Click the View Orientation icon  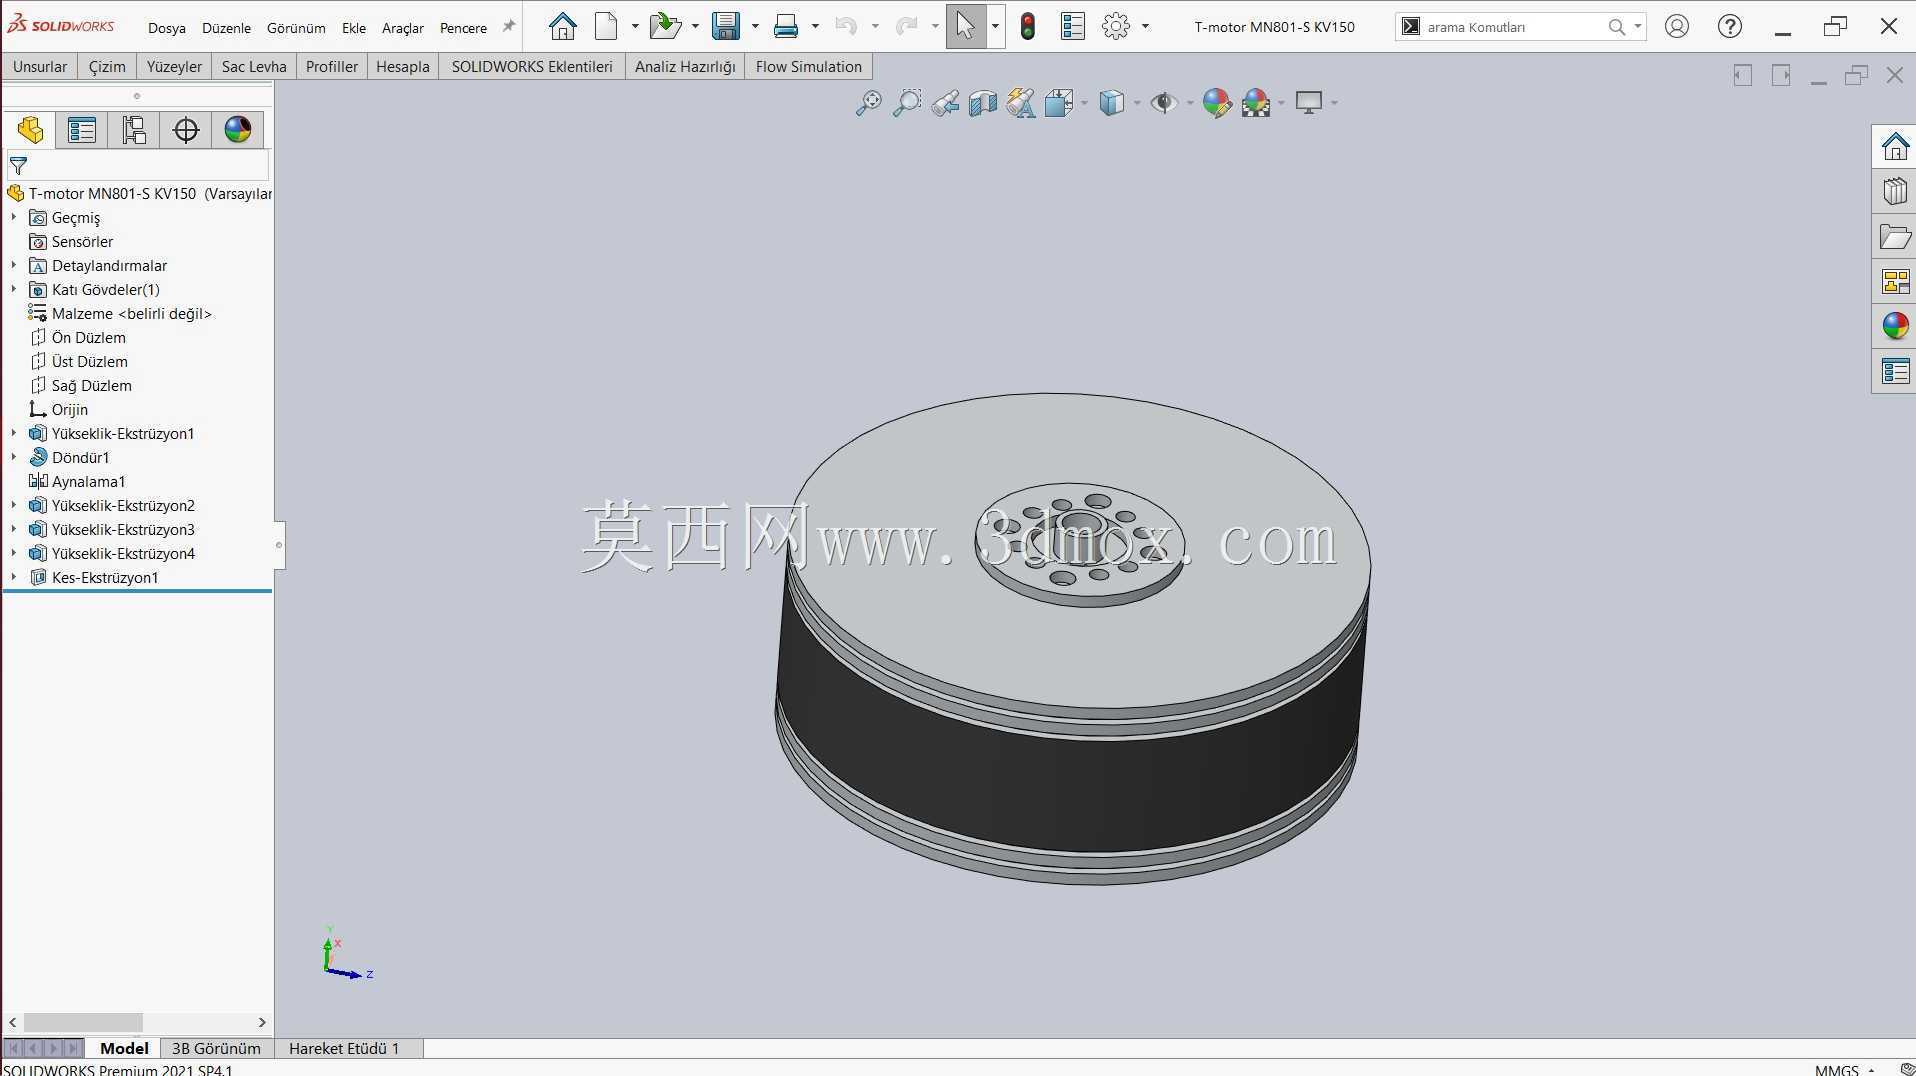coord(1059,102)
